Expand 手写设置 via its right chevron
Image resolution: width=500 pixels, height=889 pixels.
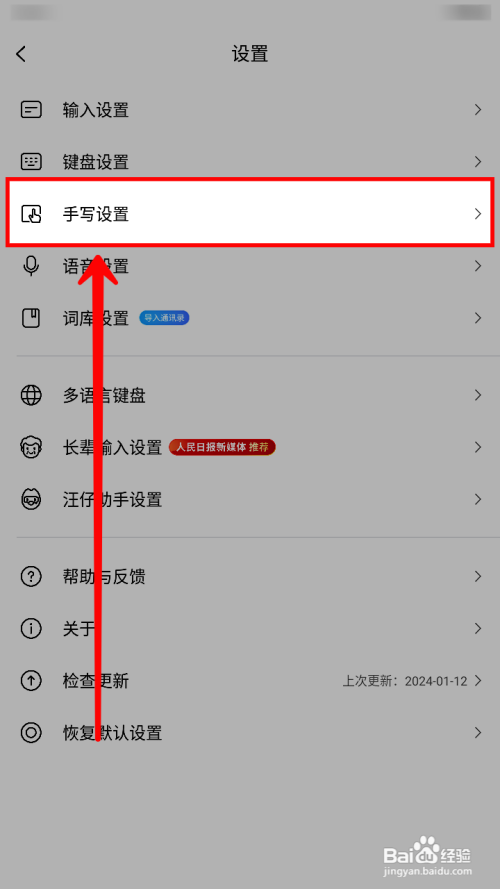(478, 214)
